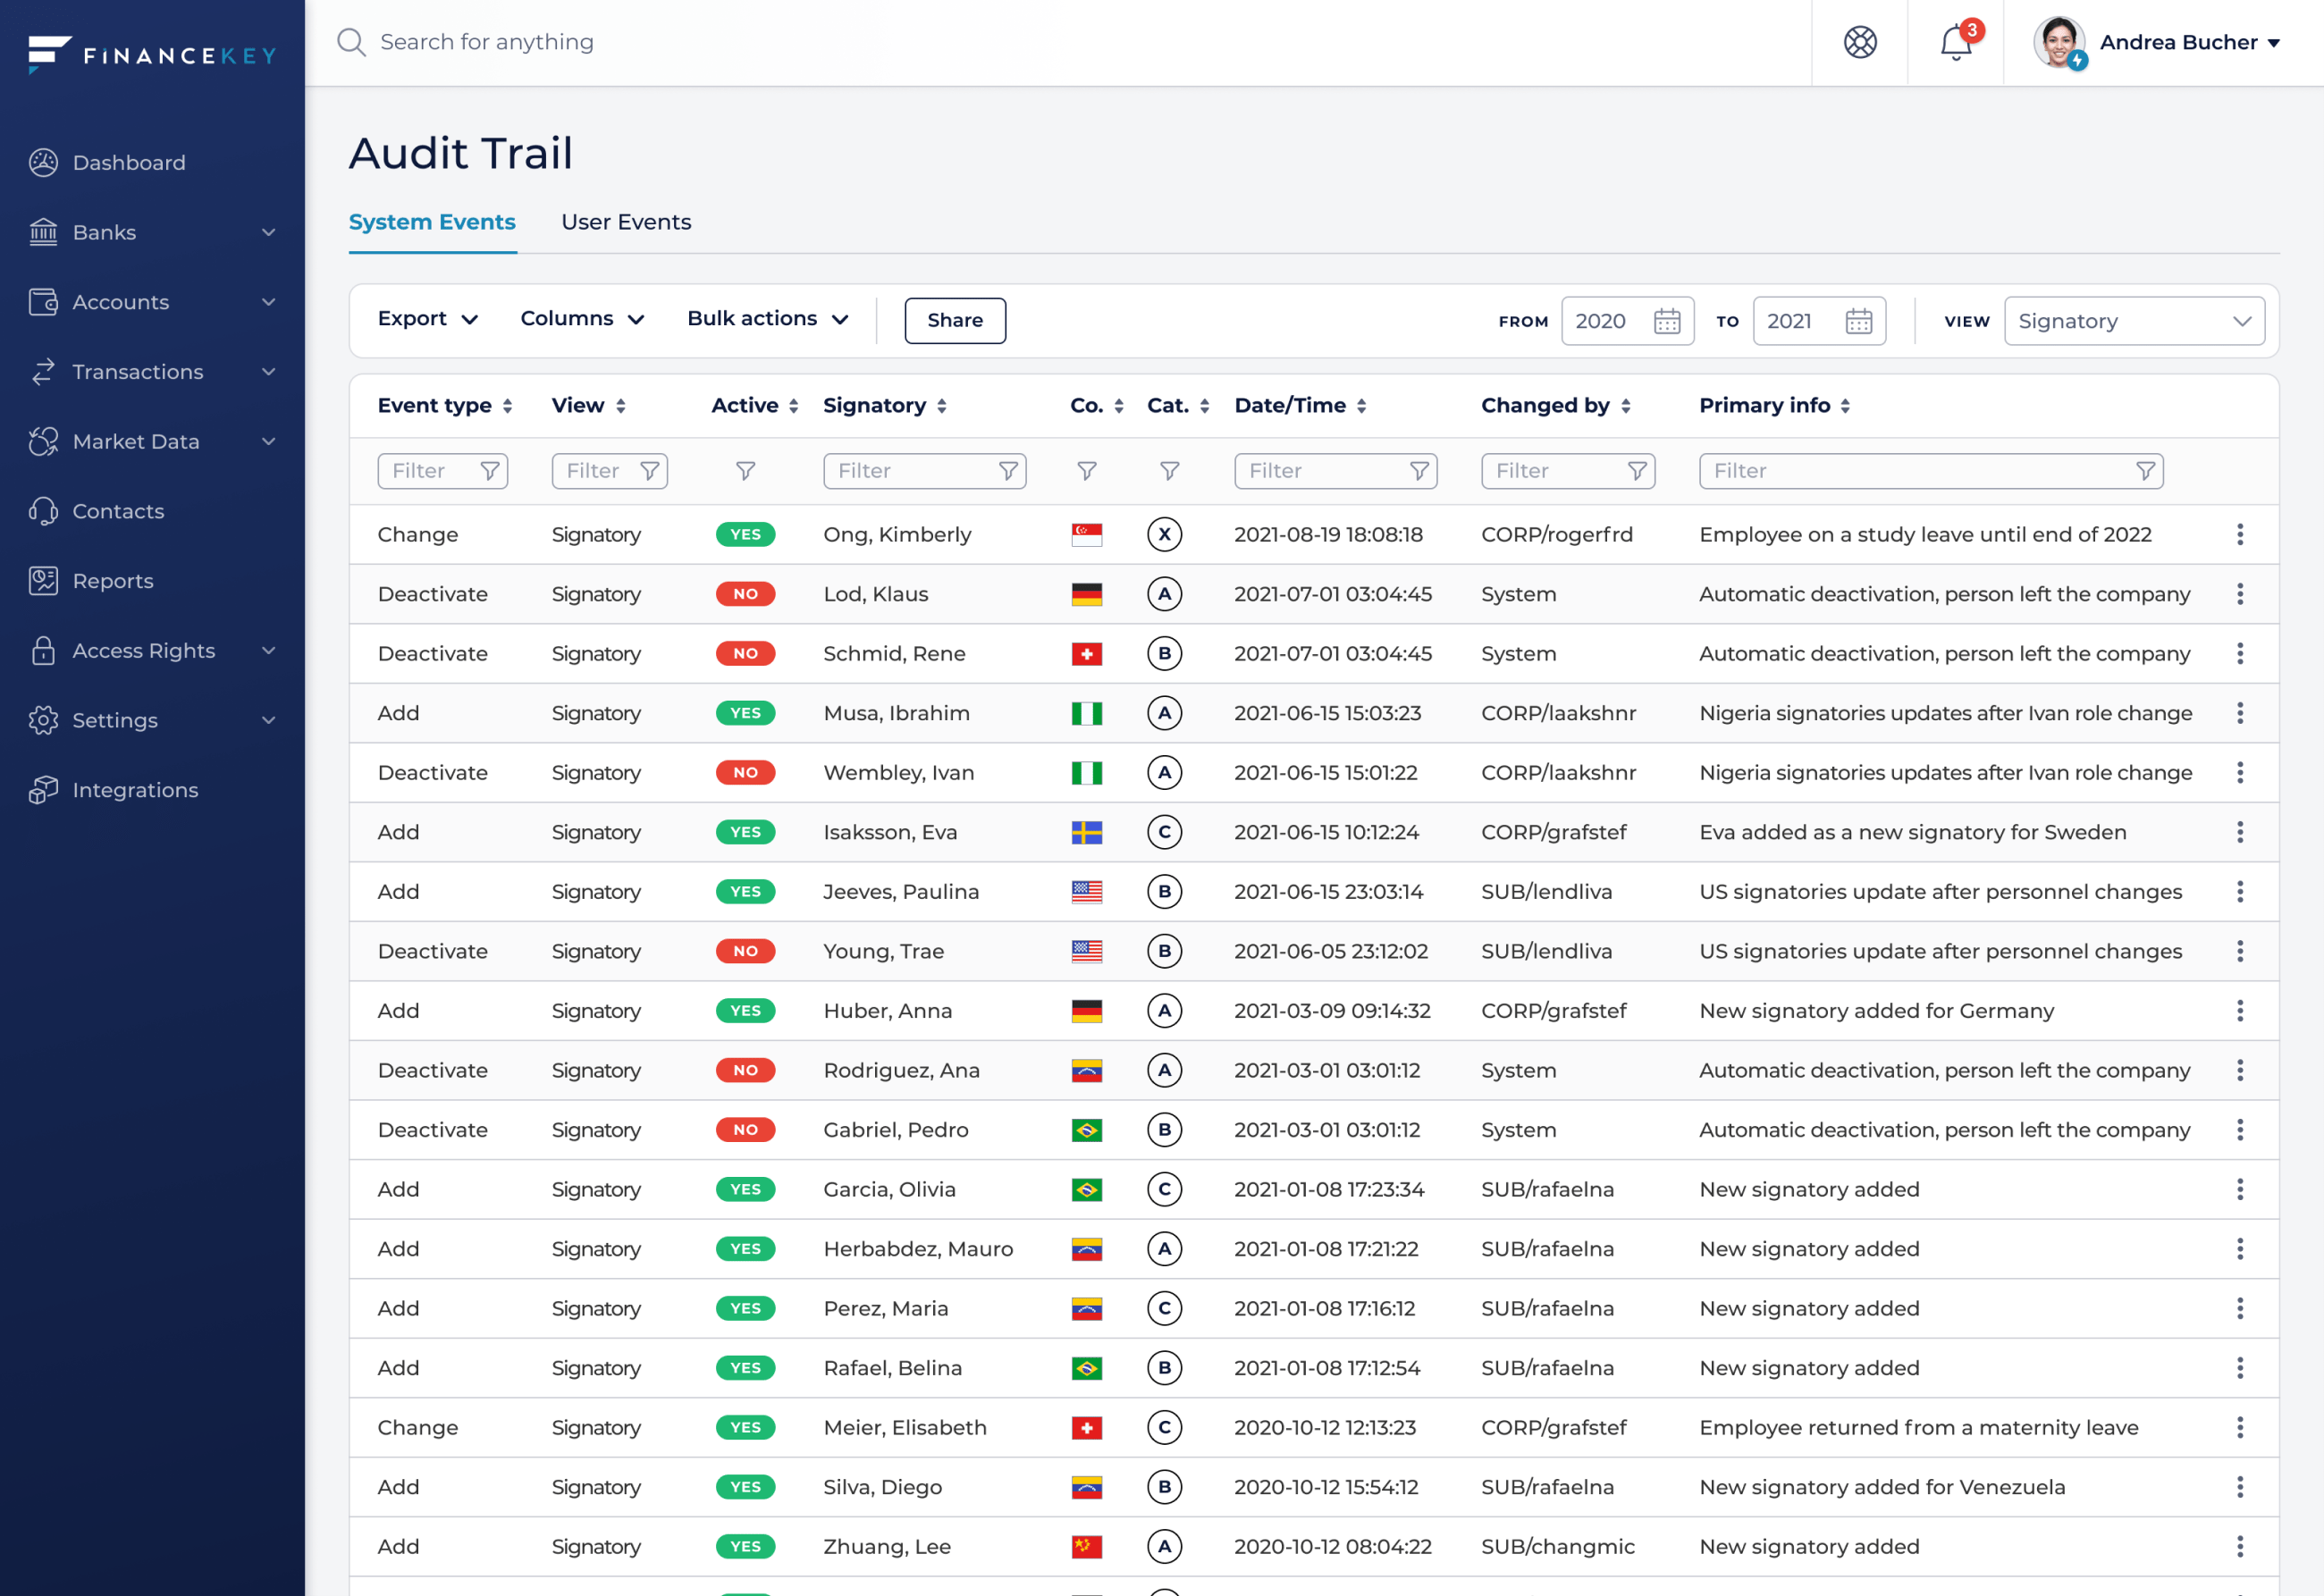The height and width of the screenshot is (1596, 2324).
Task: Switch to the User Events tab
Action: coord(626,222)
